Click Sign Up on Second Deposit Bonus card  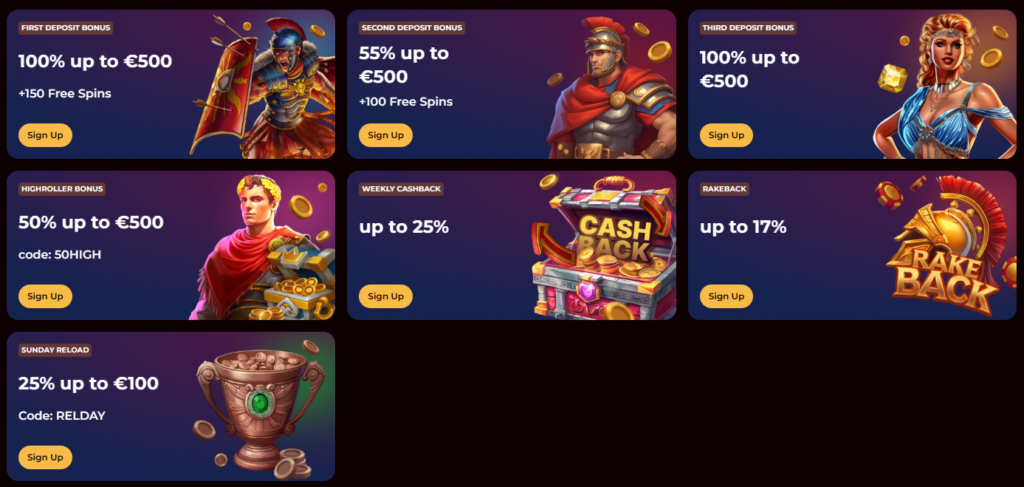[385, 135]
